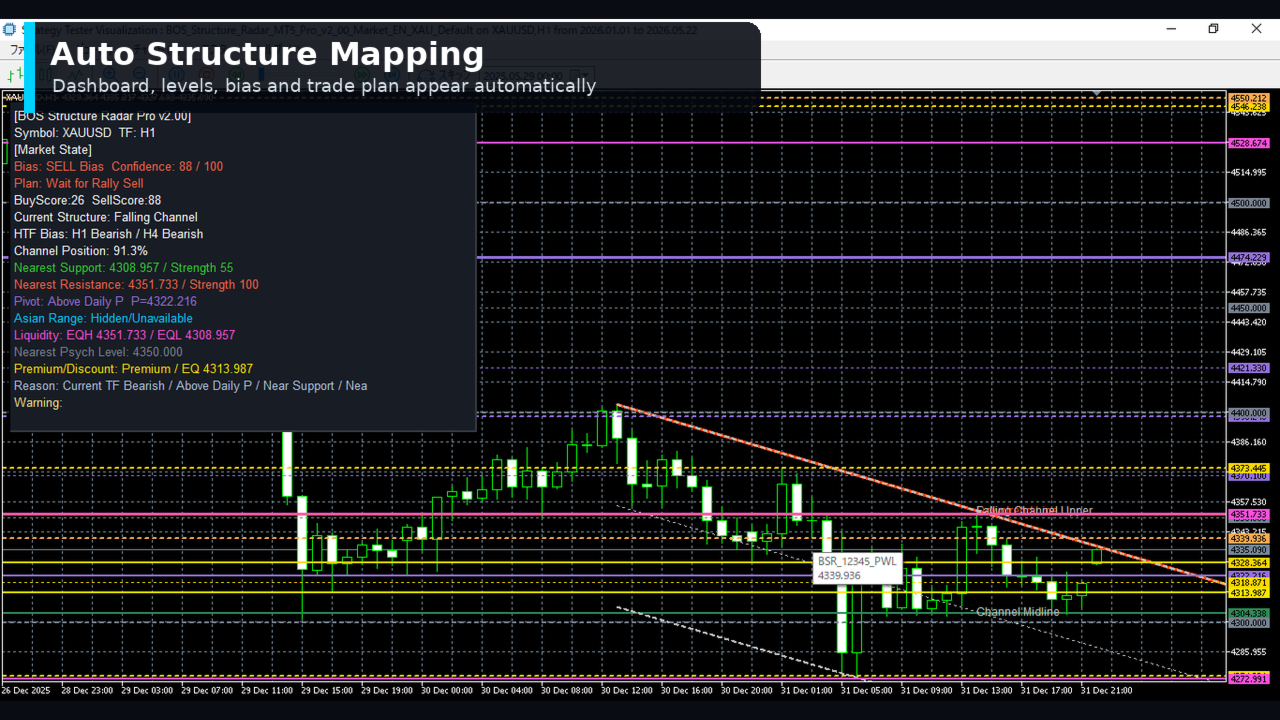Select the Channel Midline label
This screenshot has height=720, width=1280.
point(1018,612)
